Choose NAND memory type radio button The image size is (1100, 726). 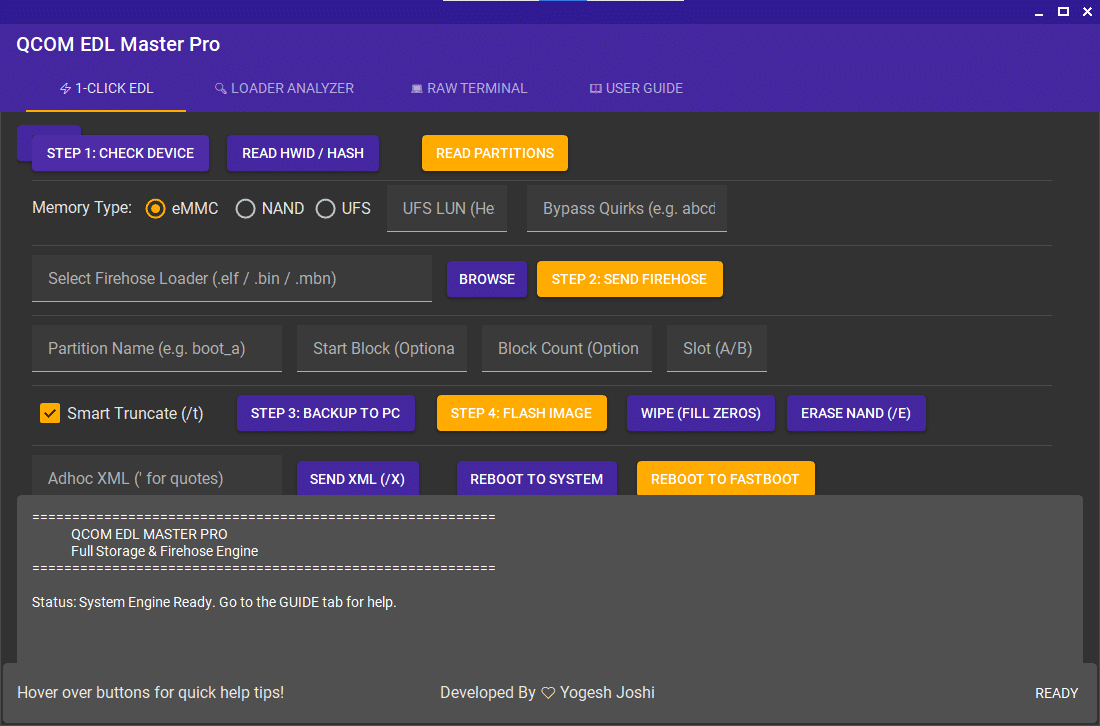click(245, 208)
